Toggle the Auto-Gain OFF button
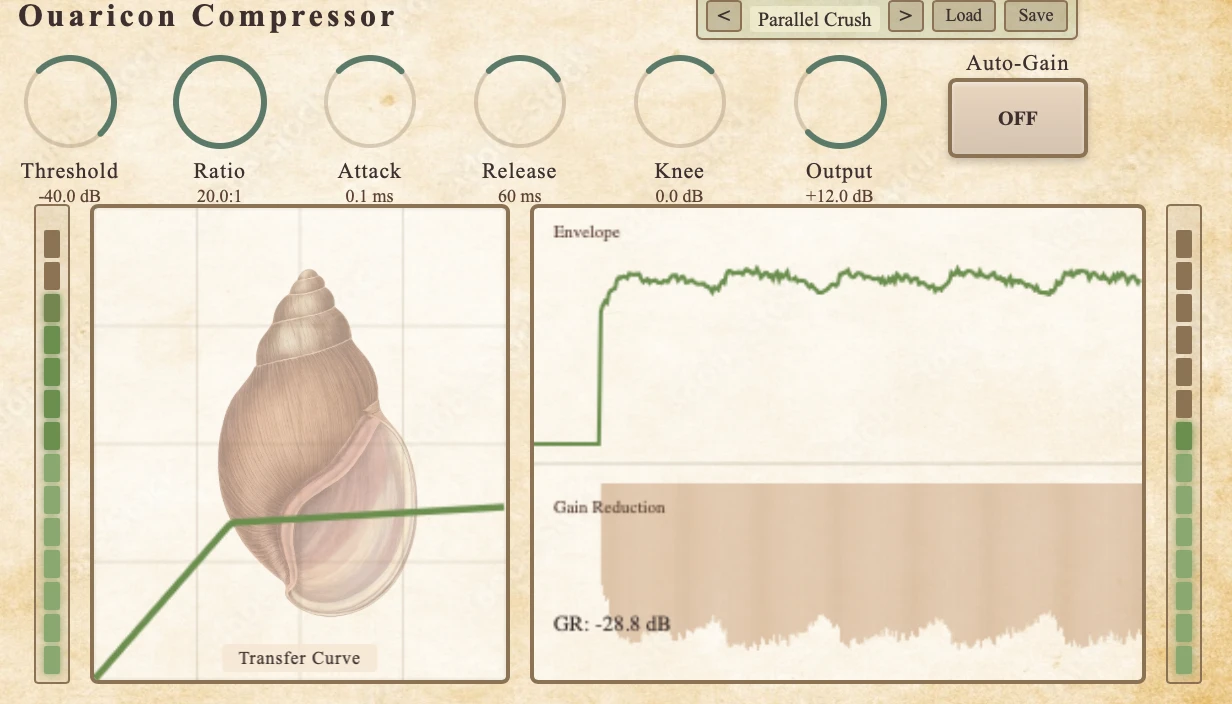1232x704 pixels. click(1017, 119)
